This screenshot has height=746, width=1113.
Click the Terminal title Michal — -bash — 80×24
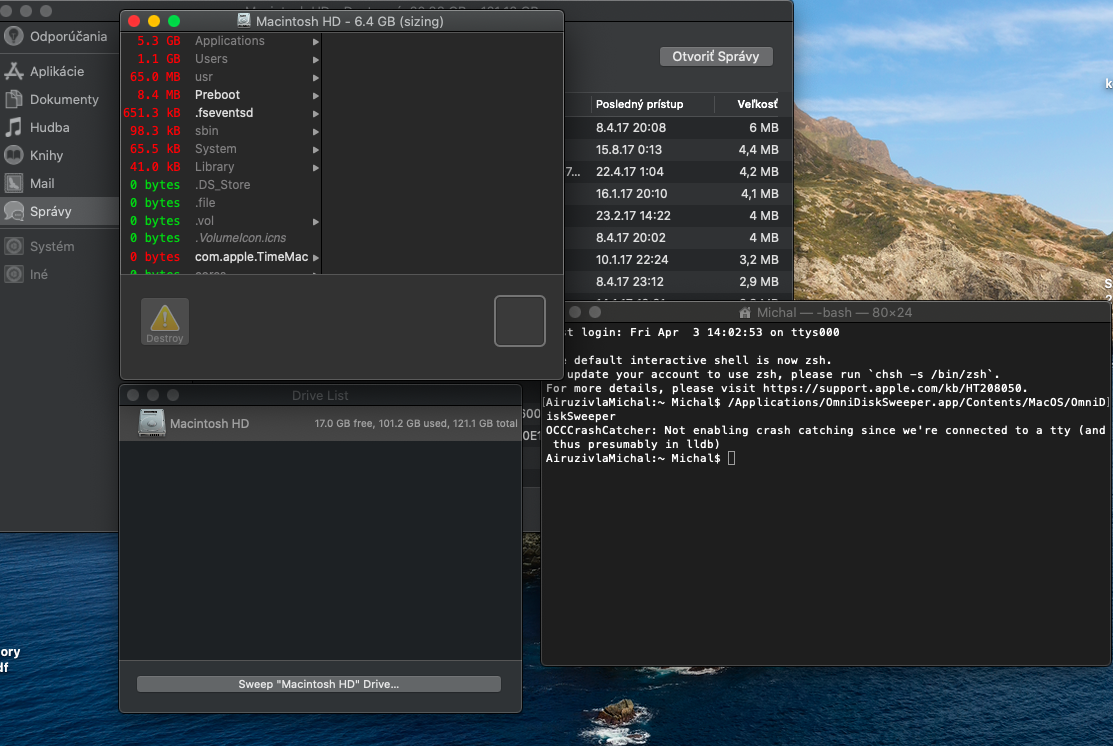(x=834, y=312)
